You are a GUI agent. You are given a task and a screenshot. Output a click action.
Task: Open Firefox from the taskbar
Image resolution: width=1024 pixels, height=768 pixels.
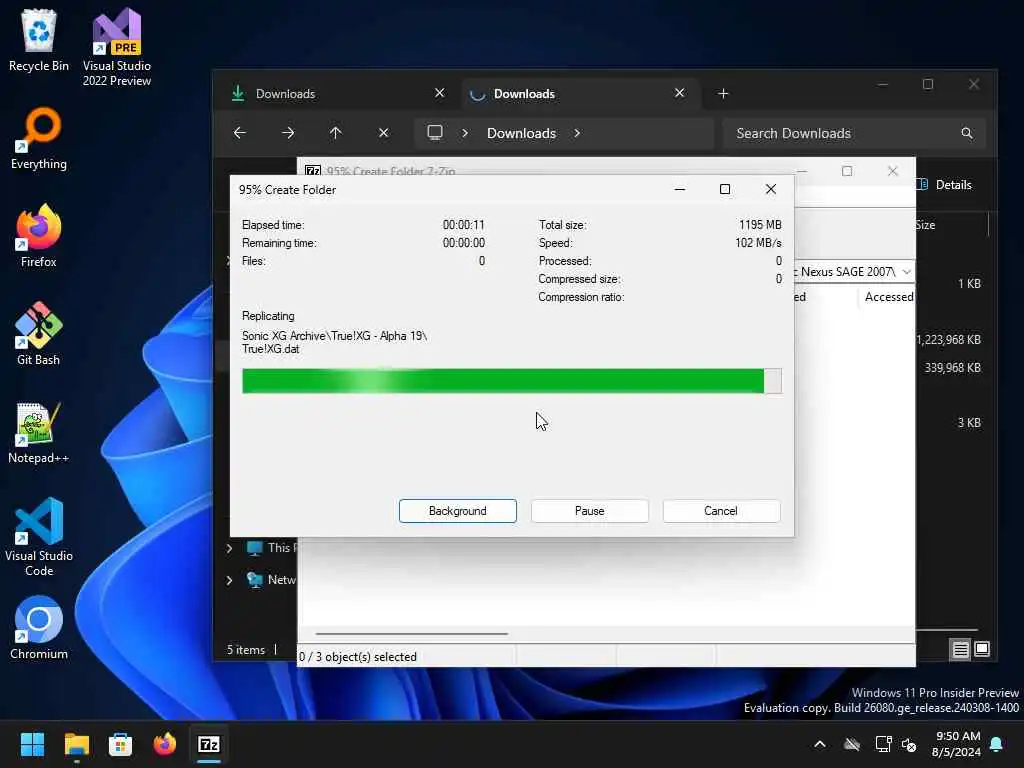click(165, 744)
